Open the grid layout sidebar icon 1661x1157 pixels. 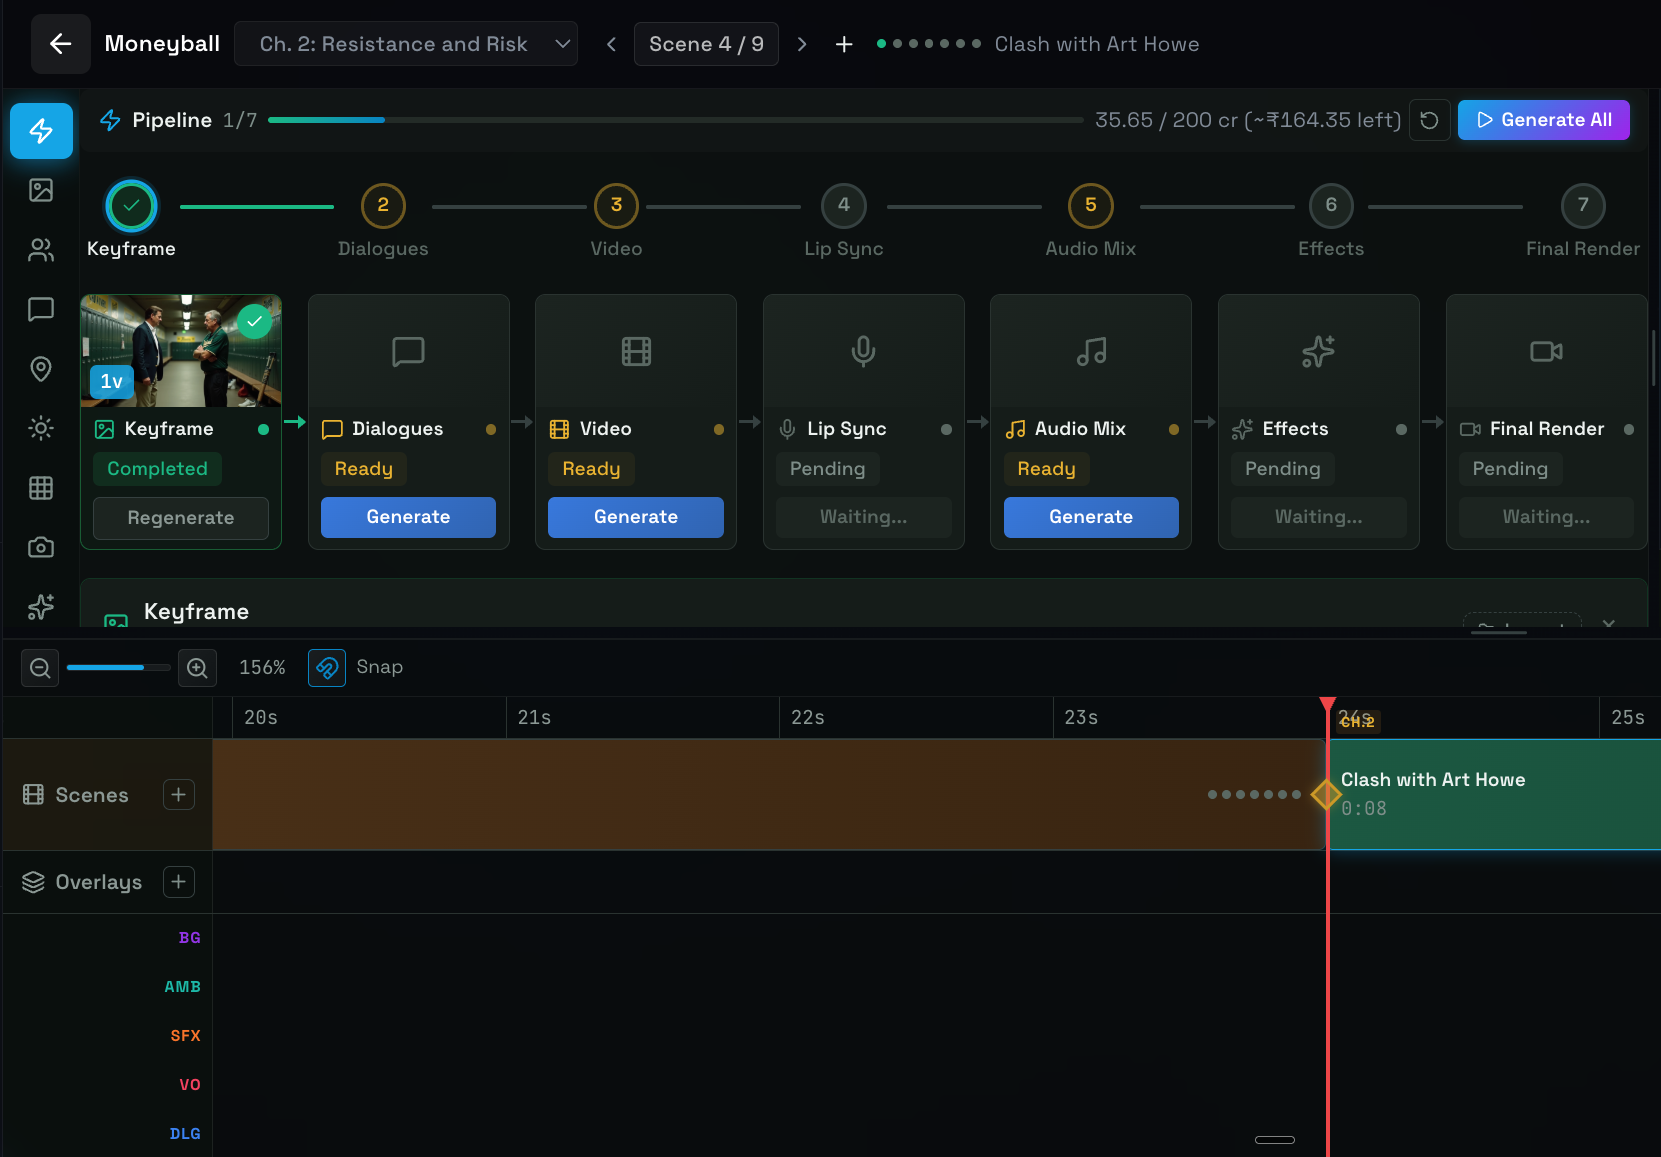41,488
